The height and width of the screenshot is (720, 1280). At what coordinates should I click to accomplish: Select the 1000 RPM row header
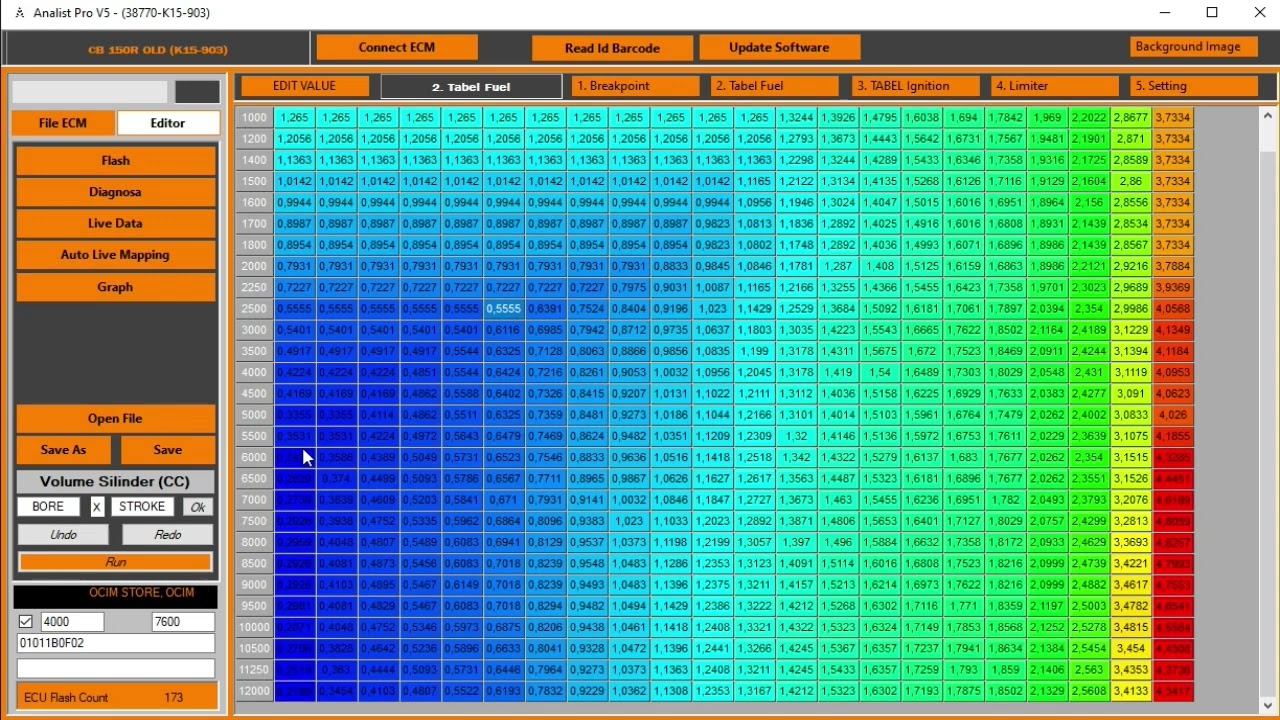(254, 118)
